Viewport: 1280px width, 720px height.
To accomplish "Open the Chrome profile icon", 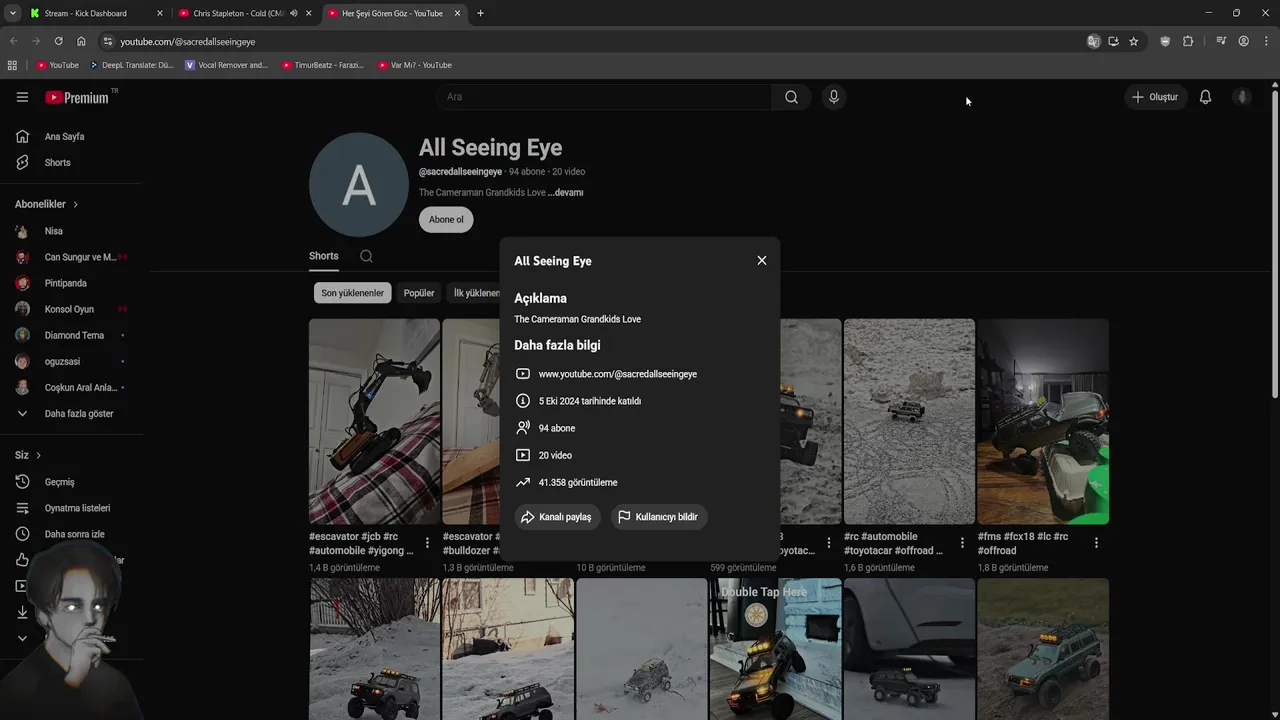I will click(x=1243, y=41).
